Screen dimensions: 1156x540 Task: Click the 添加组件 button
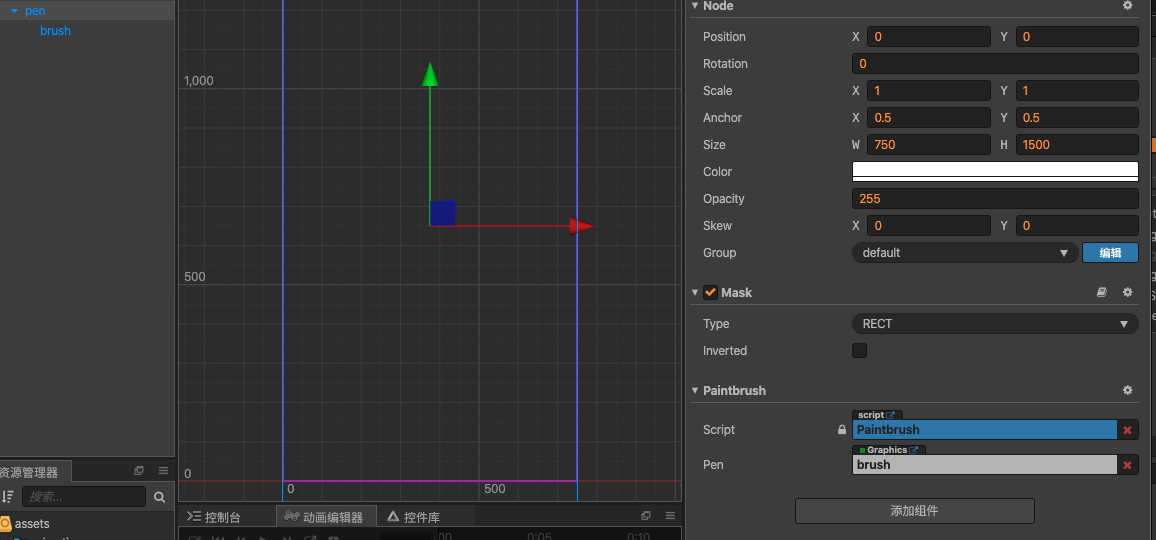coord(914,510)
